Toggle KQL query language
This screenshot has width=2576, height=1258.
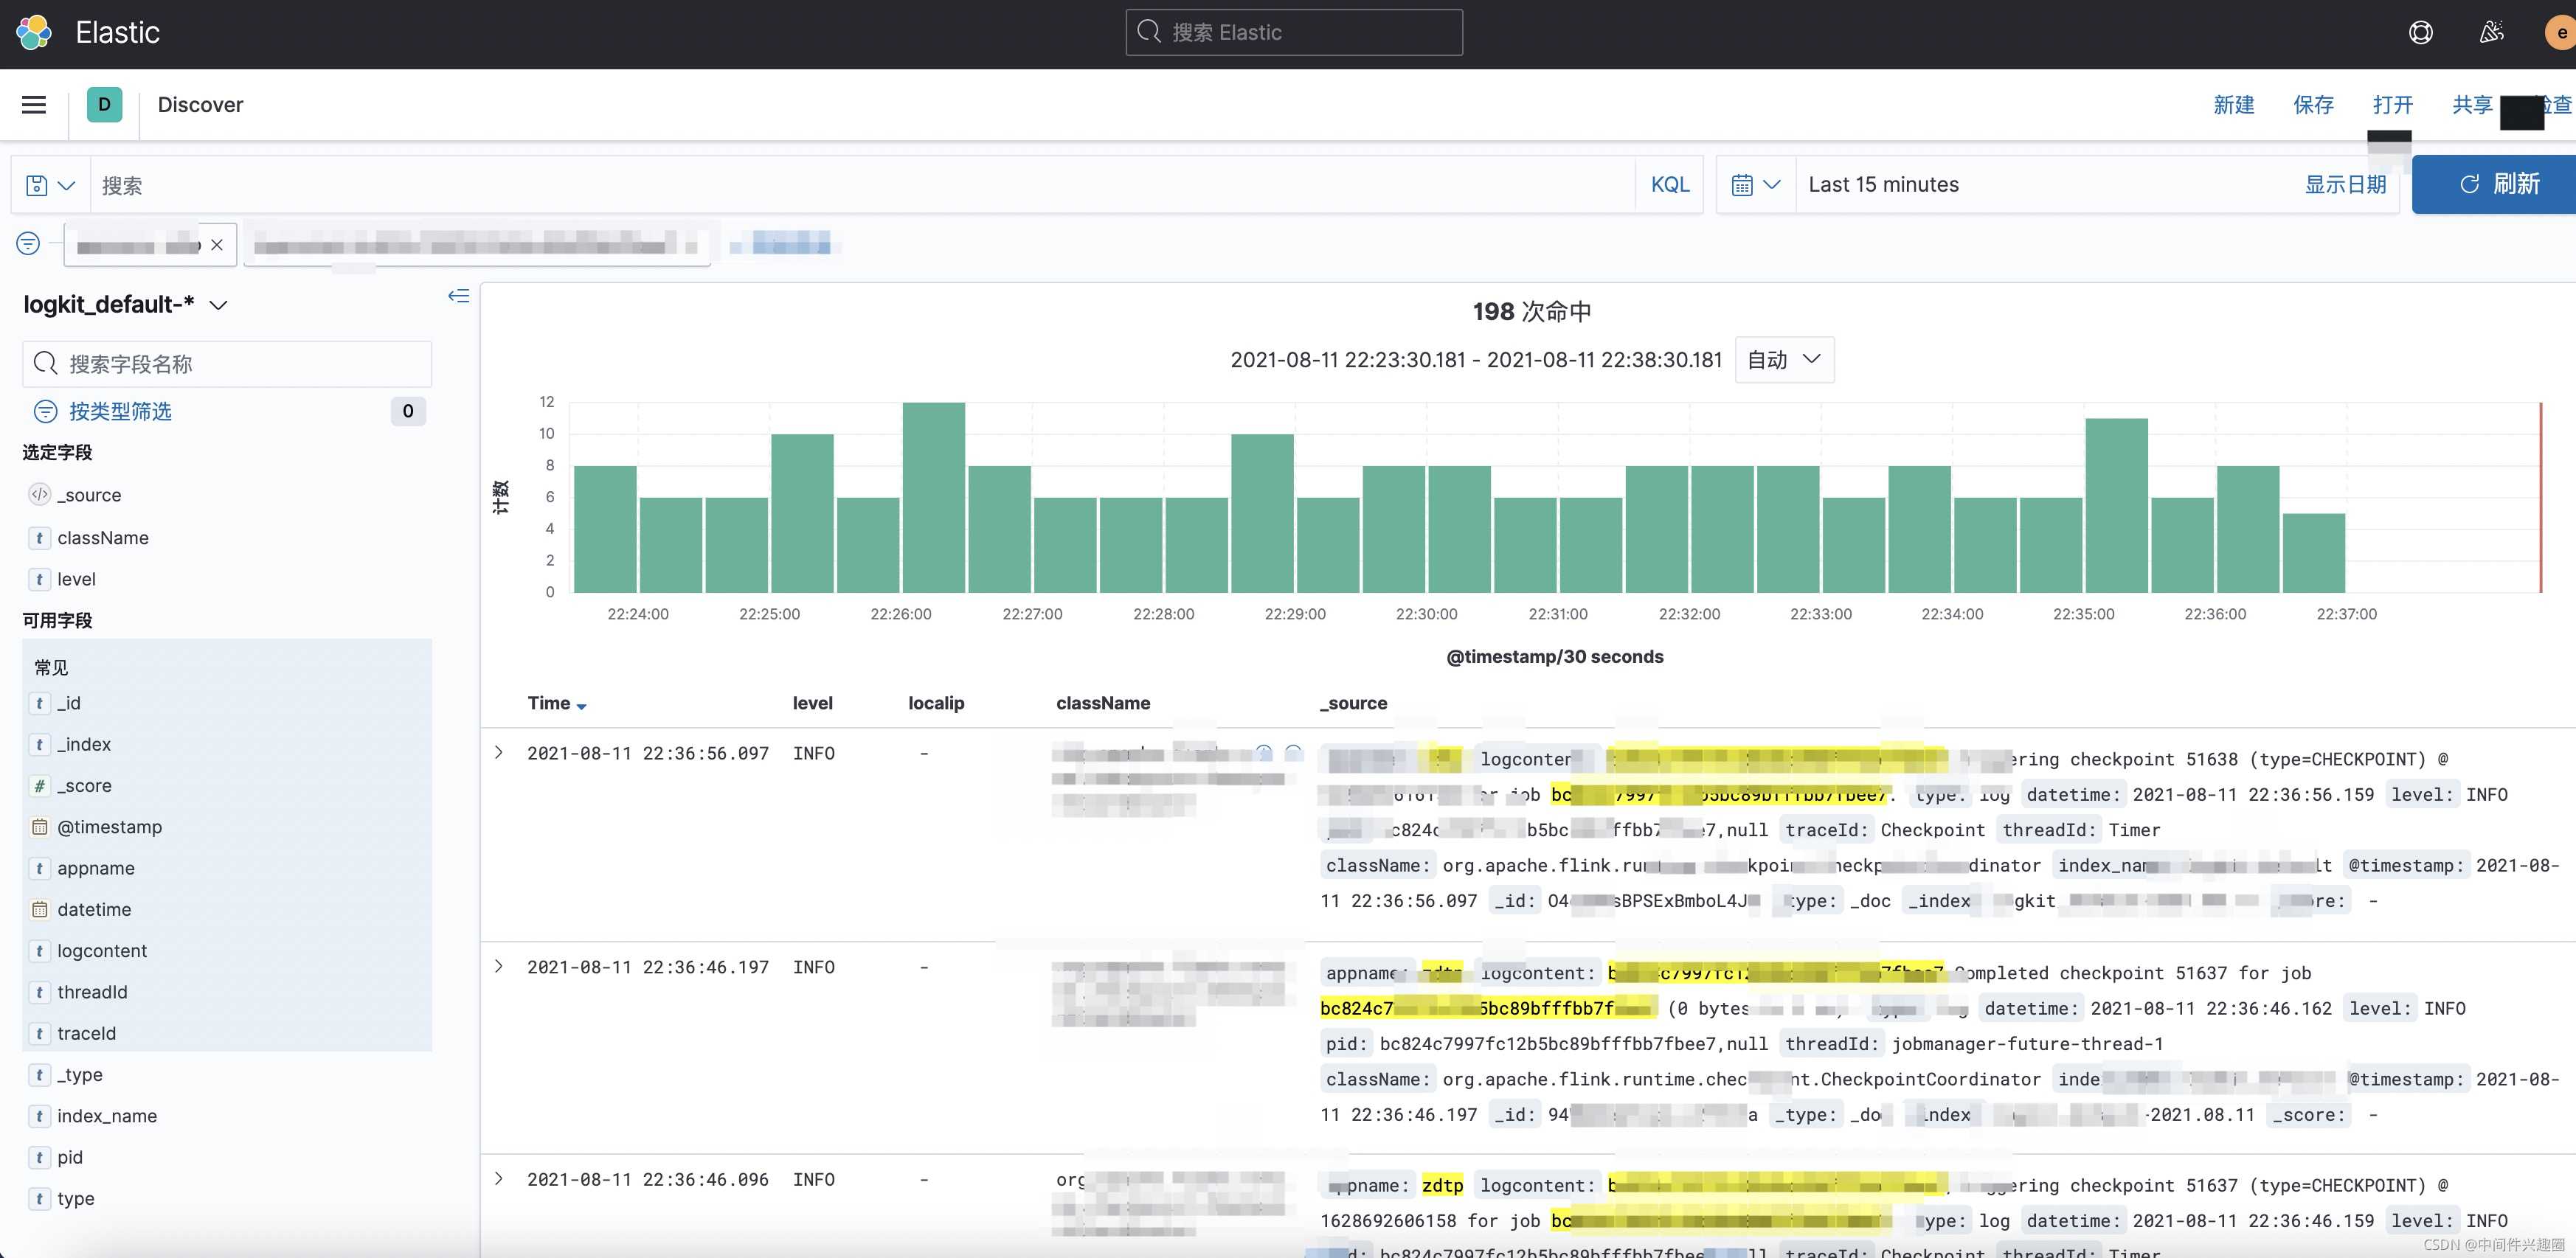pyautogui.click(x=1670, y=185)
